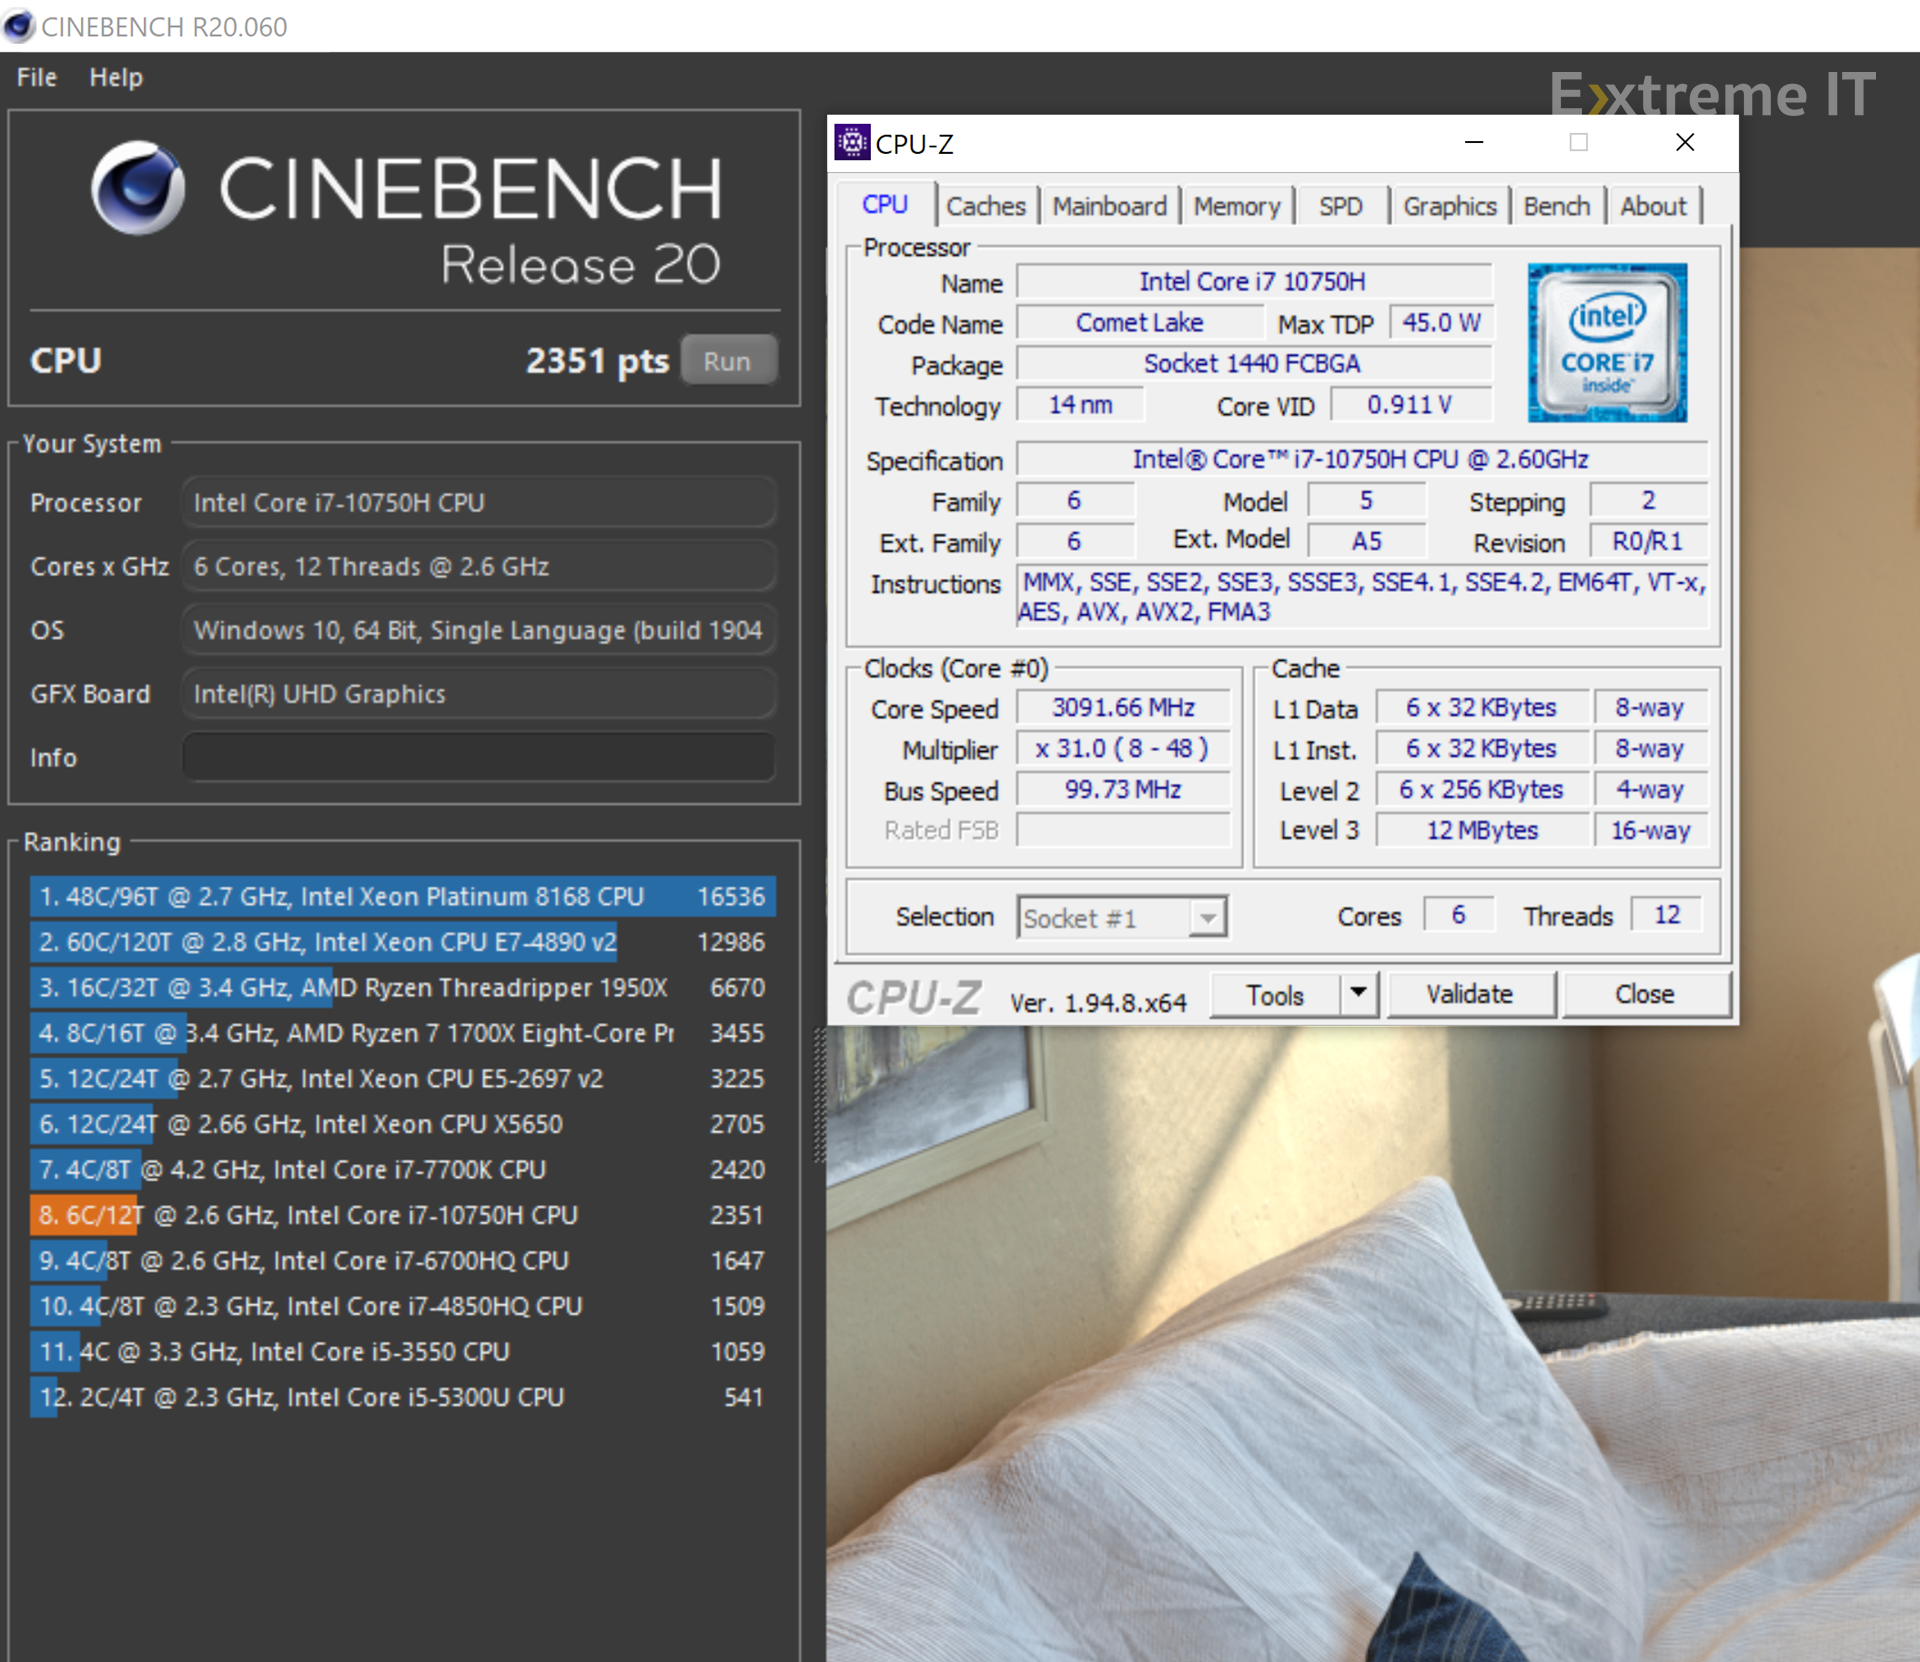Click the Bus Speed value 99.73 MHz

point(1123,790)
